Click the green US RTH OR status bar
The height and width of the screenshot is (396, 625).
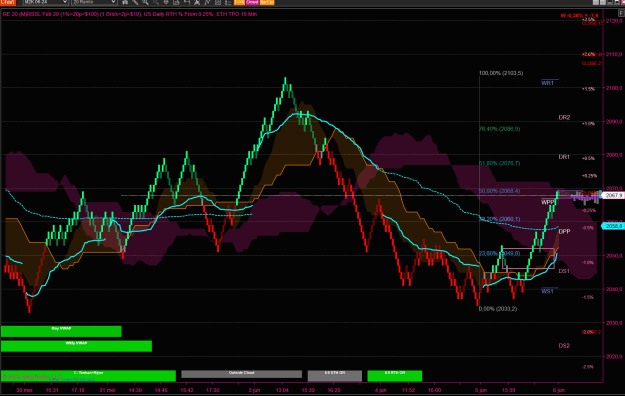[395, 376]
